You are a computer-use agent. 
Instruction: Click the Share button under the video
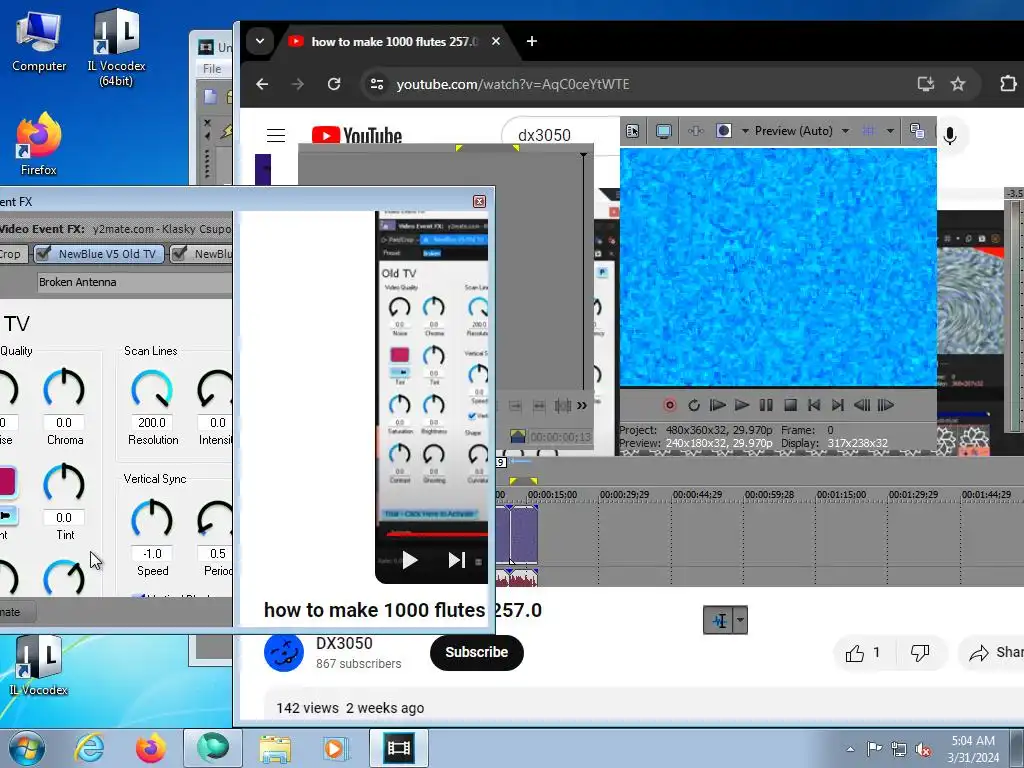coord(994,652)
